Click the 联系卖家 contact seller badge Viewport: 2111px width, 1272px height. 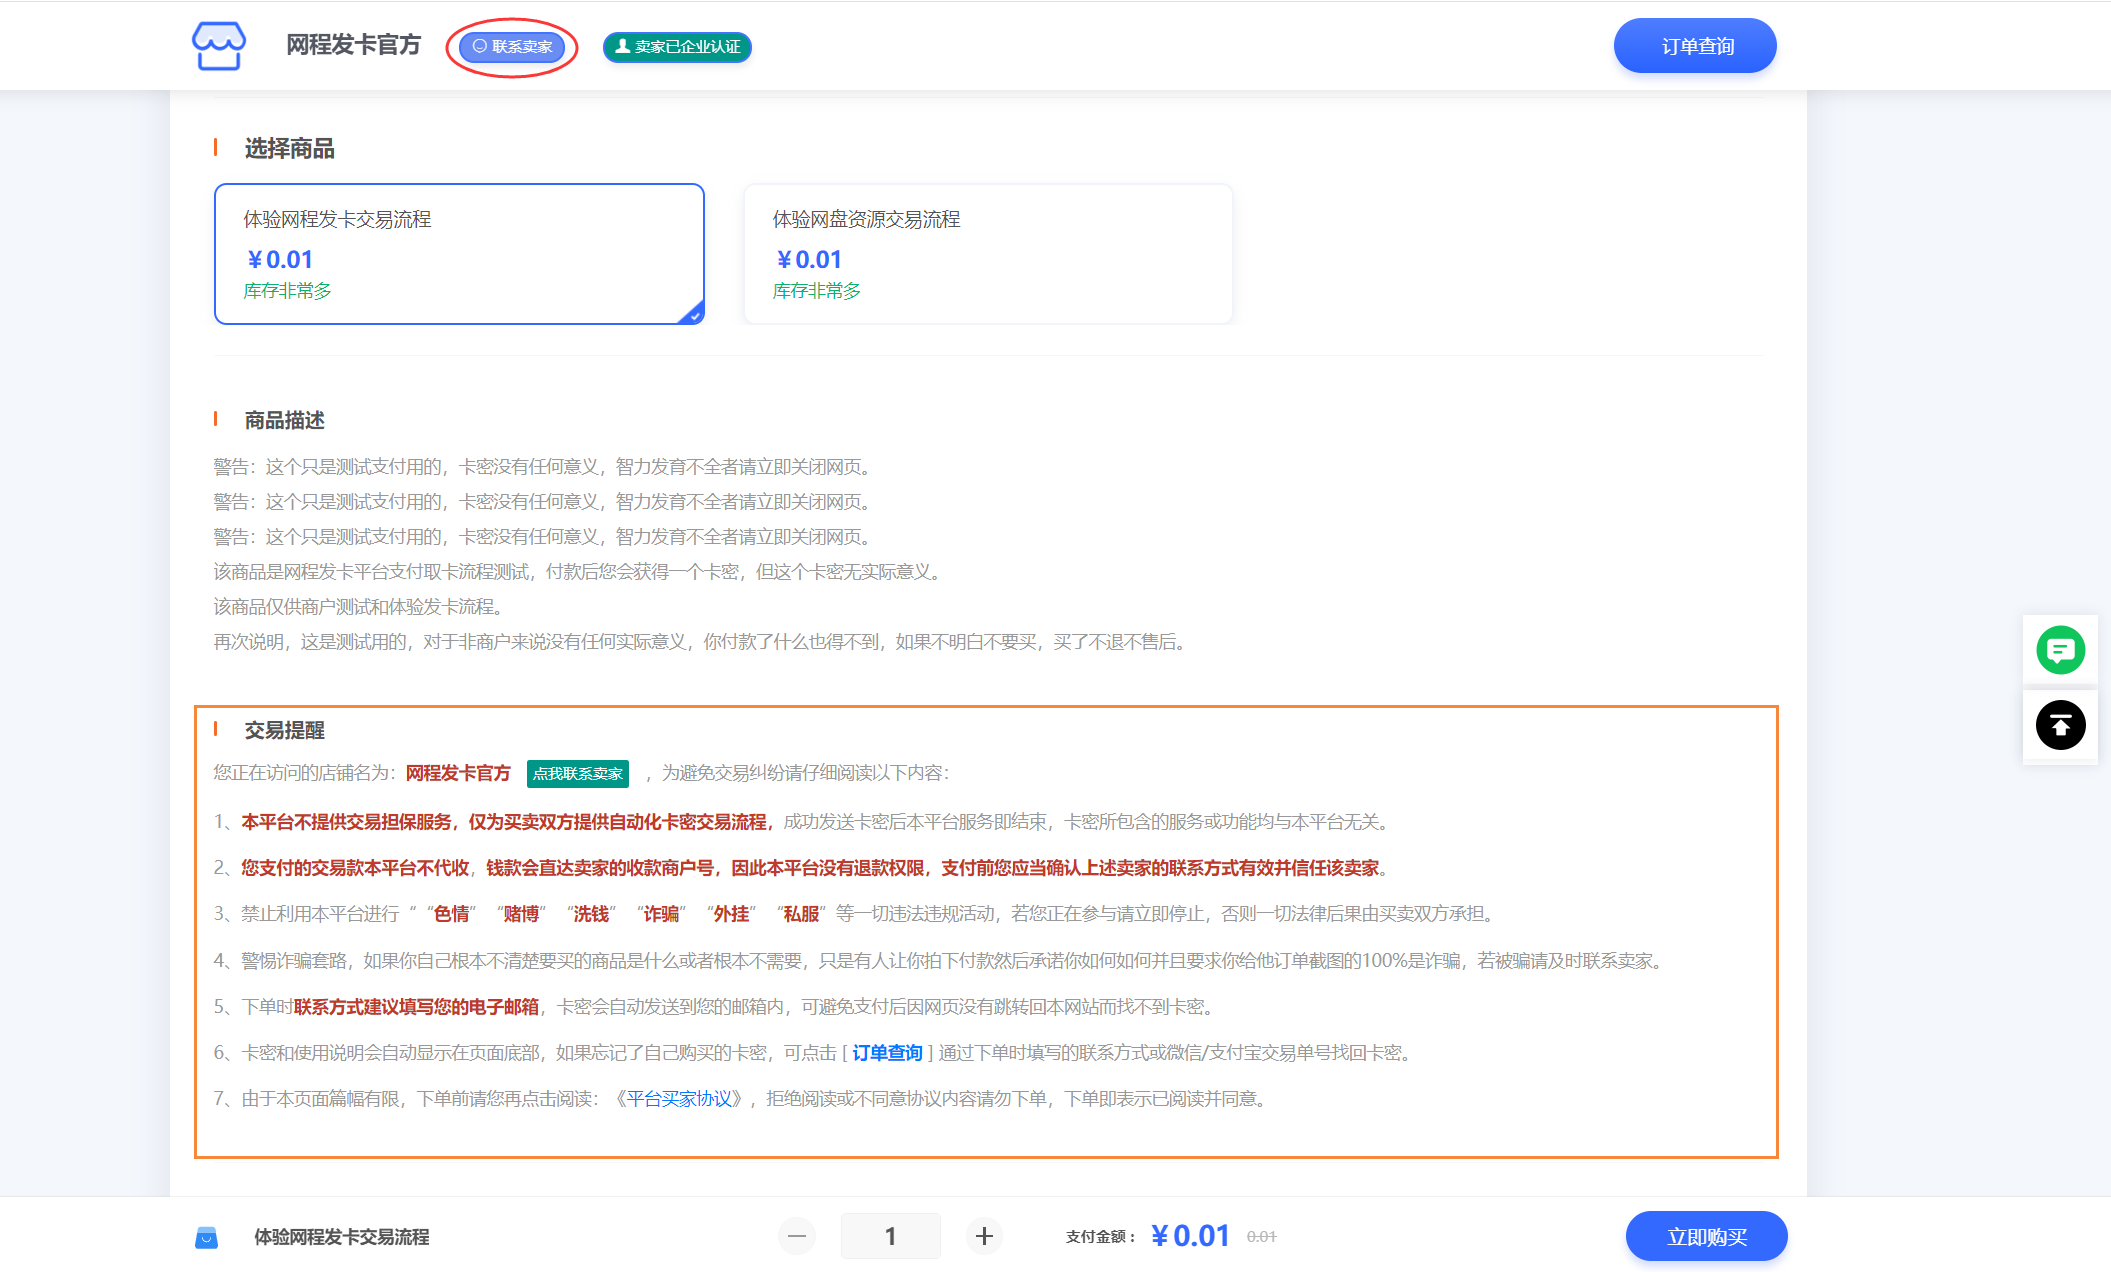point(512,47)
